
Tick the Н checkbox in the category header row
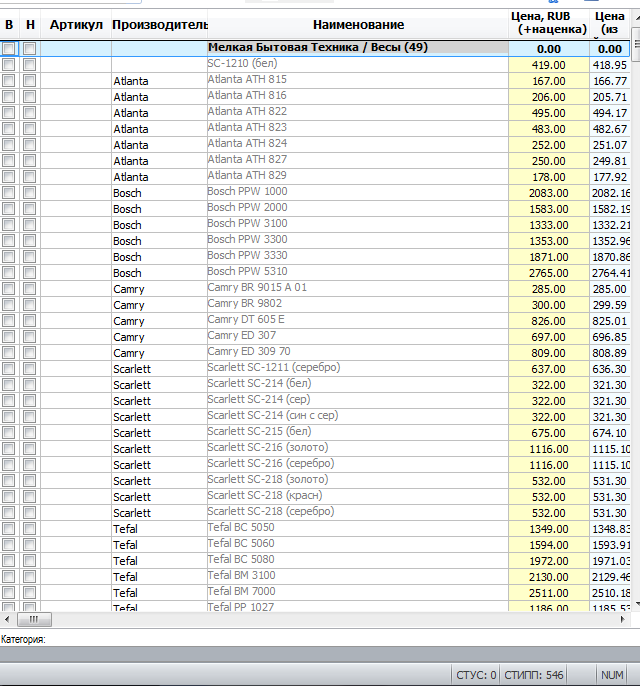(29, 49)
